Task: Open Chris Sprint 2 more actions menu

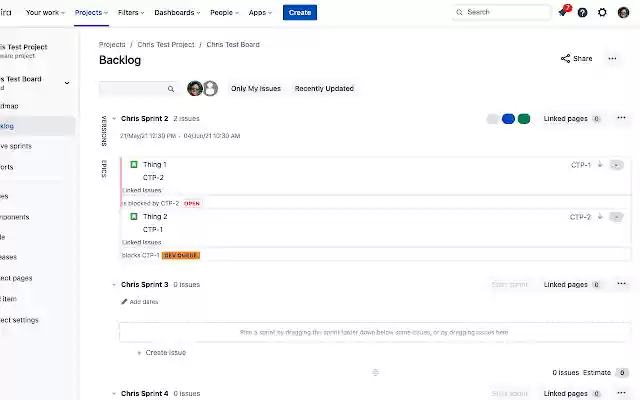Action: [621, 118]
